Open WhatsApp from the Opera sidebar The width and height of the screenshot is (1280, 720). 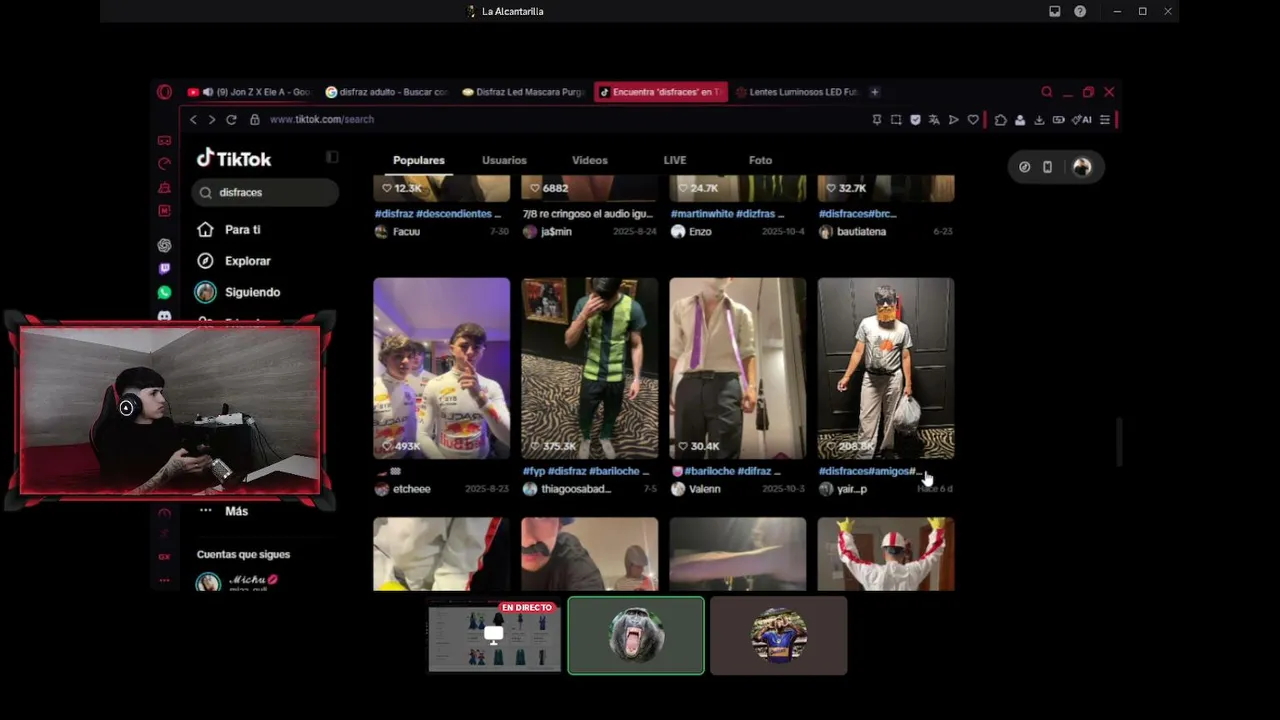coord(165,293)
